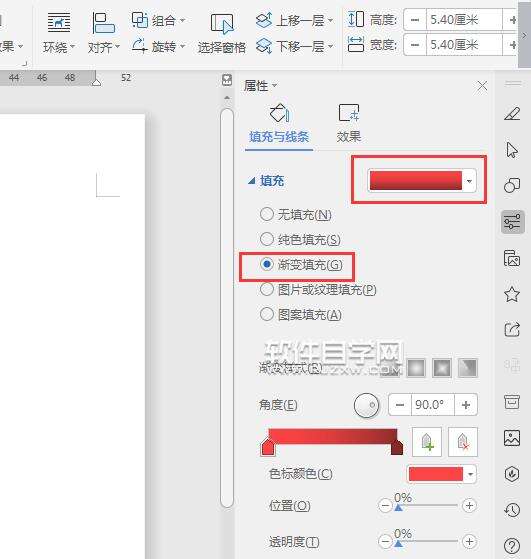The width and height of the screenshot is (531, 559).
Task: Click the sidebar hexagon icon
Action: pos(512,474)
